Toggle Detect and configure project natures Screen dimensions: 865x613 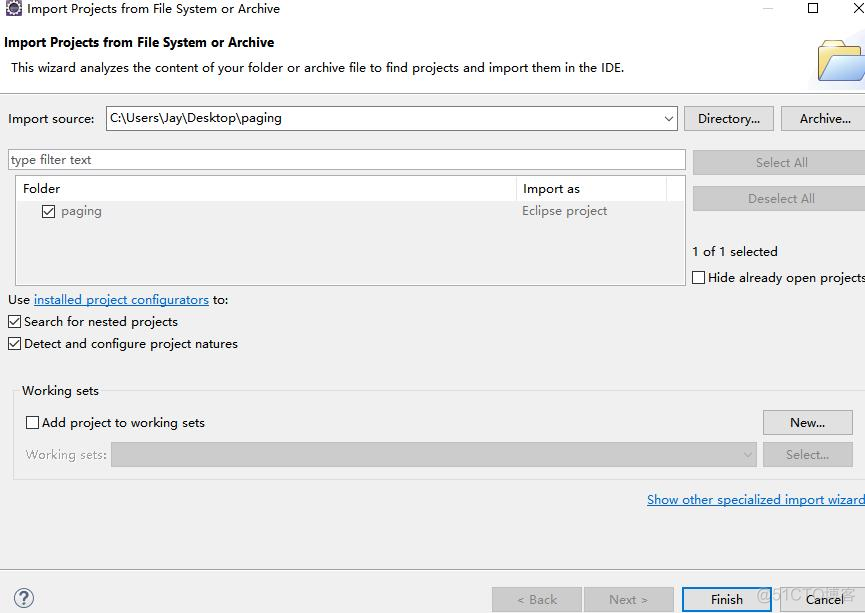pyautogui.click(x=14, y=344)
